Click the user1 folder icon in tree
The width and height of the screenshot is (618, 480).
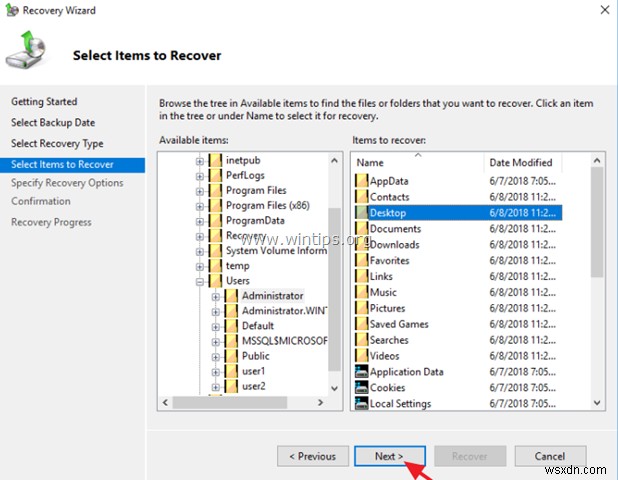231,371
